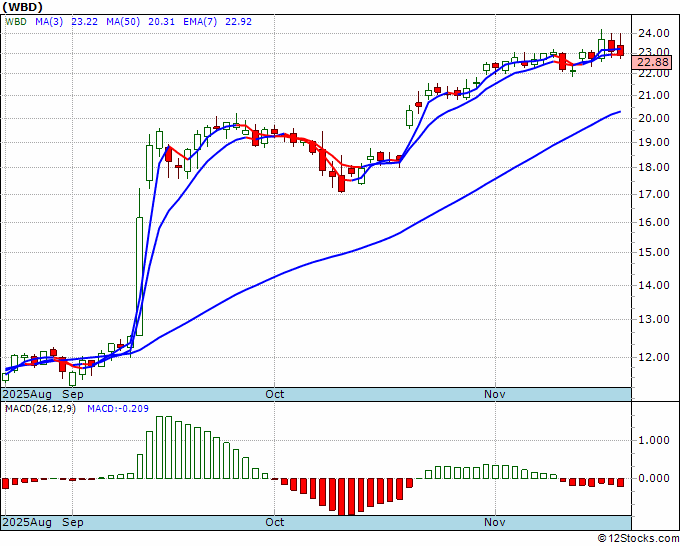Viewport: 680px width, 546px height.
Task: Click the 0.000 MACD axis label
Action: (x=653, y=478)
